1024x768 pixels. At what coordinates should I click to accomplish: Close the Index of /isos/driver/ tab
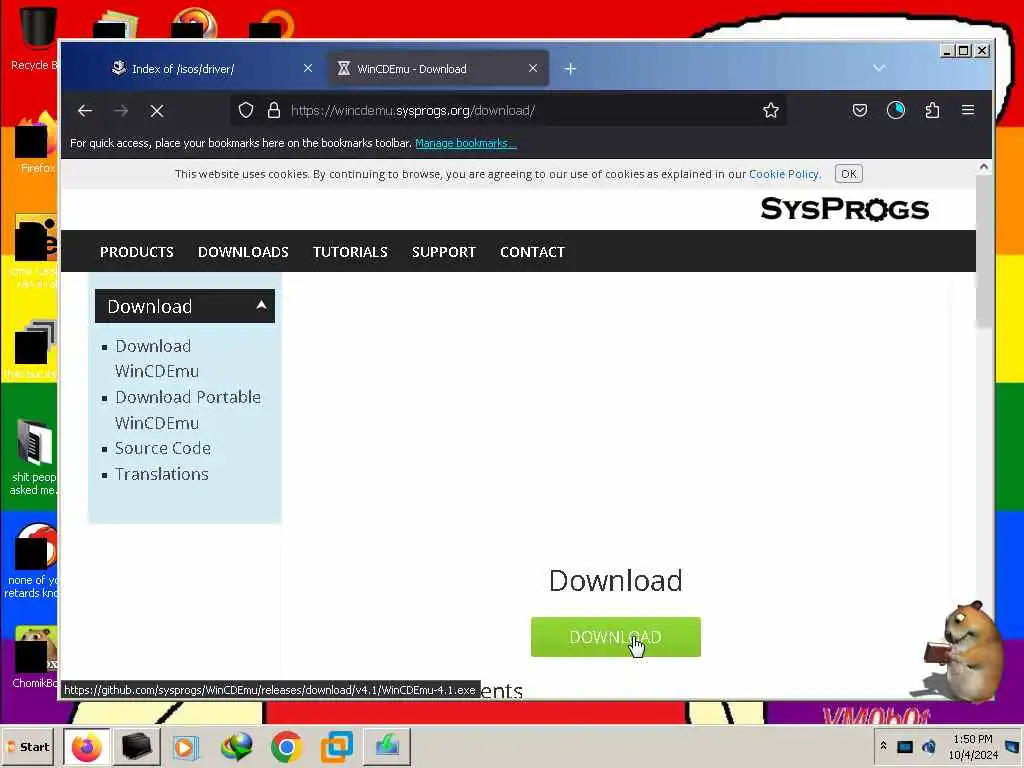[308, 68]
